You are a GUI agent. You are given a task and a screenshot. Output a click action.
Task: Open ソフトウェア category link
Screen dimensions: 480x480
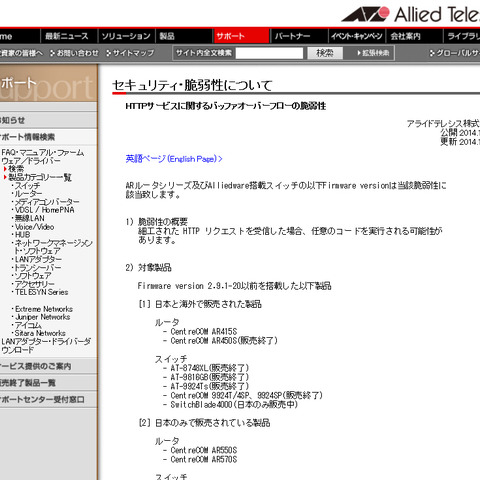33,276
